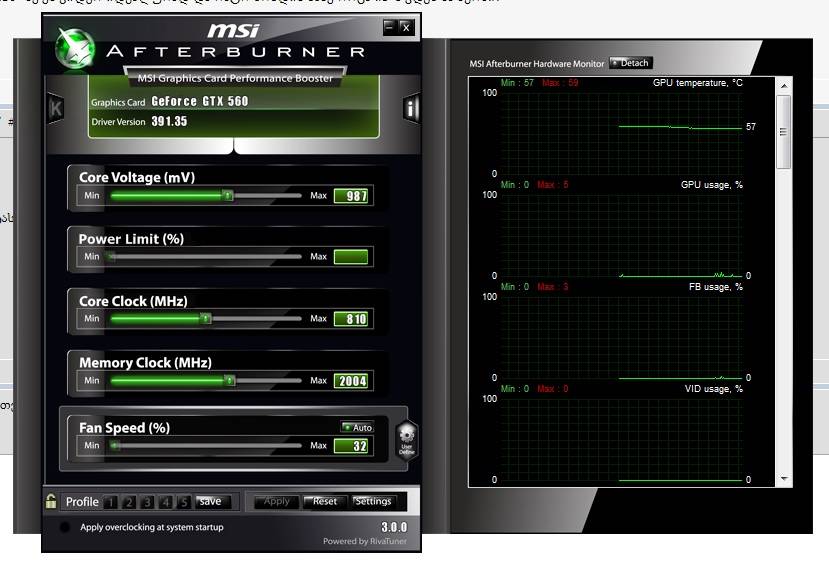Click the Core Voltage slider handle
Screen dimensions: 829x567
click(x=227, y=196)
